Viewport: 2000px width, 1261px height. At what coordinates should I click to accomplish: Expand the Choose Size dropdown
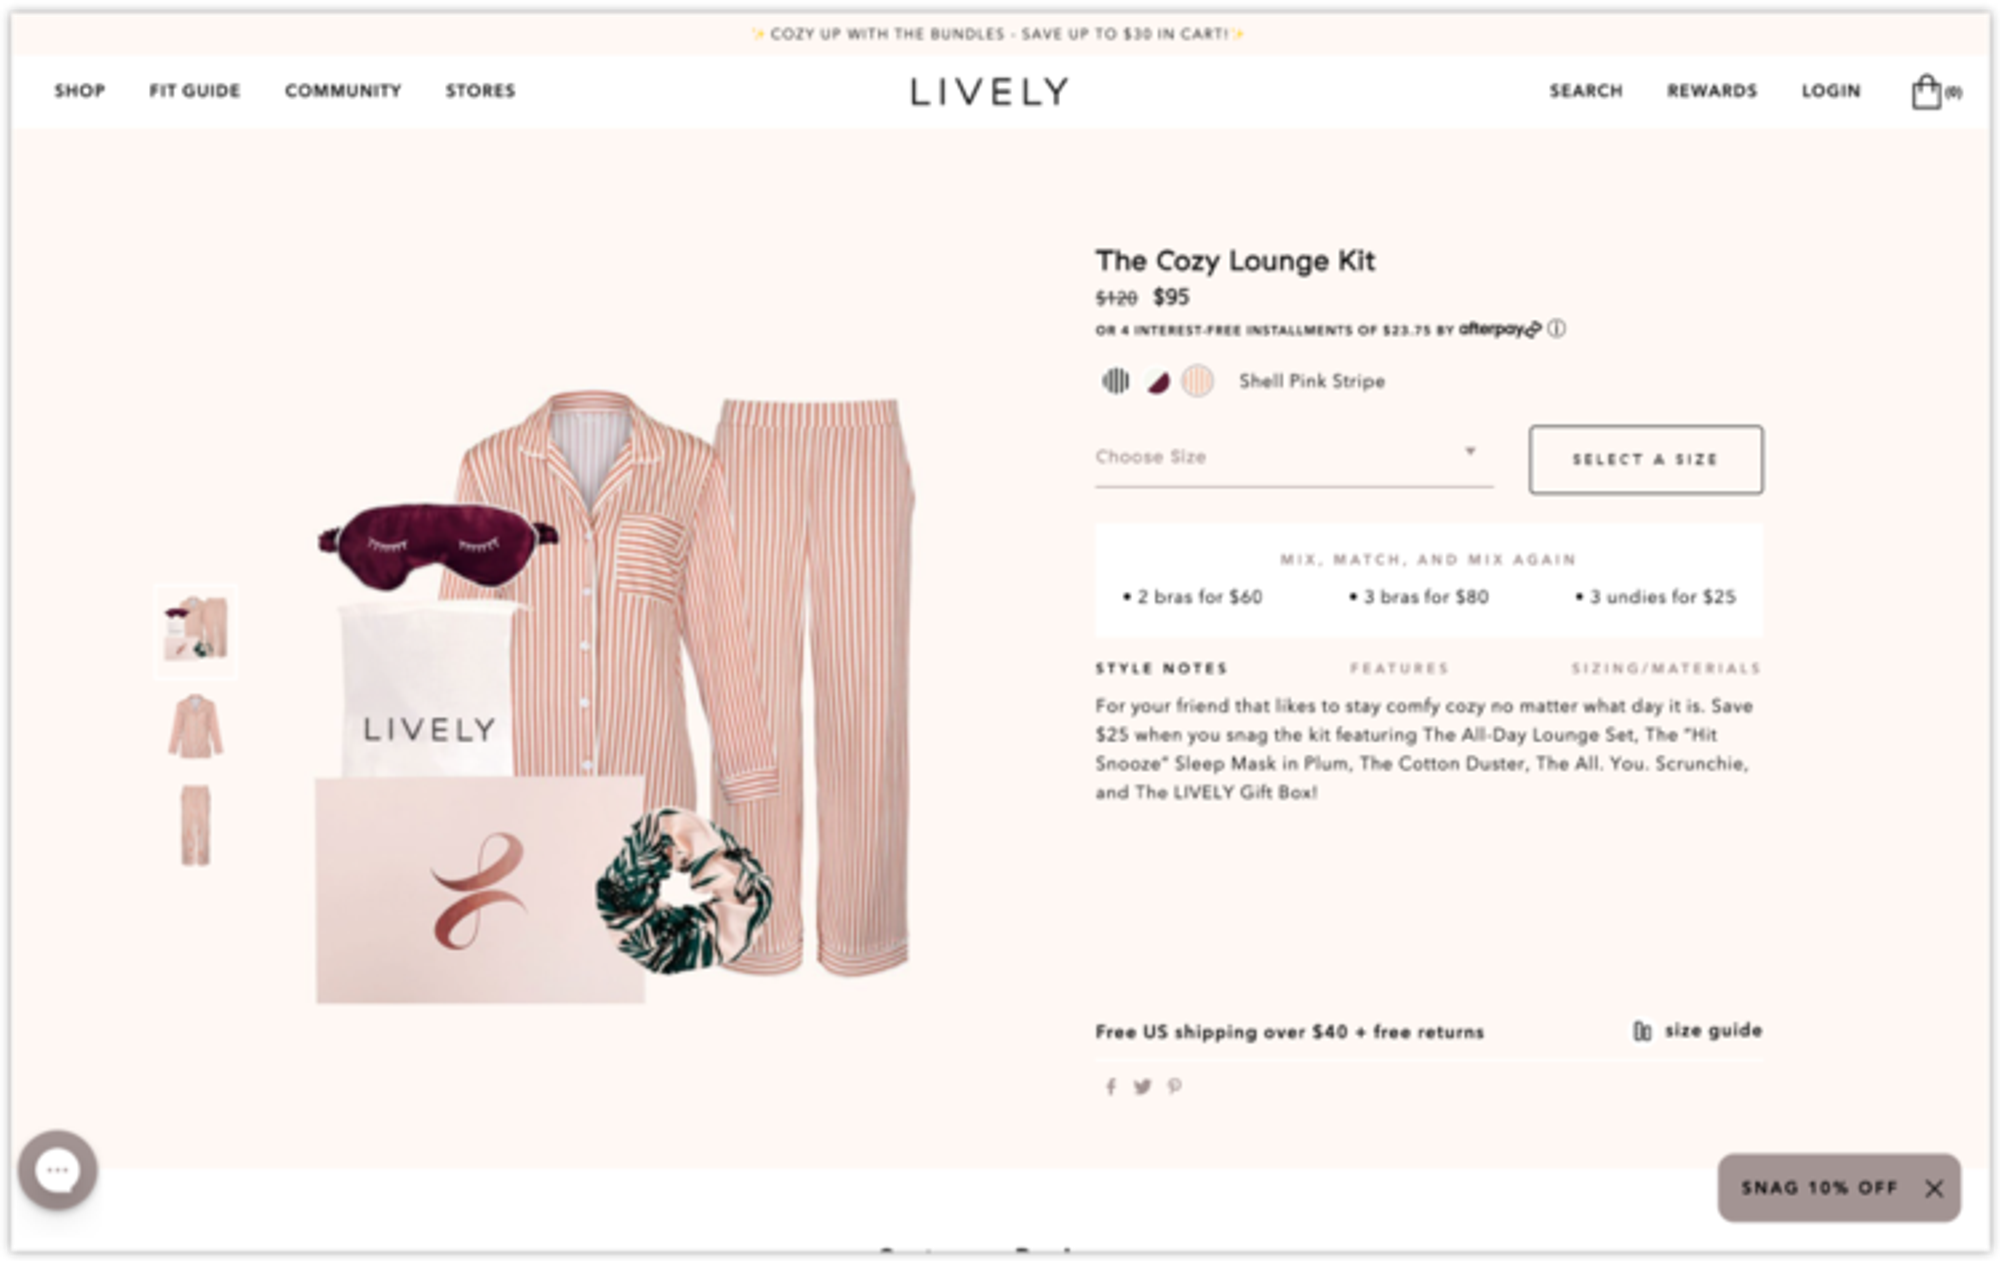coord(1294,457)
